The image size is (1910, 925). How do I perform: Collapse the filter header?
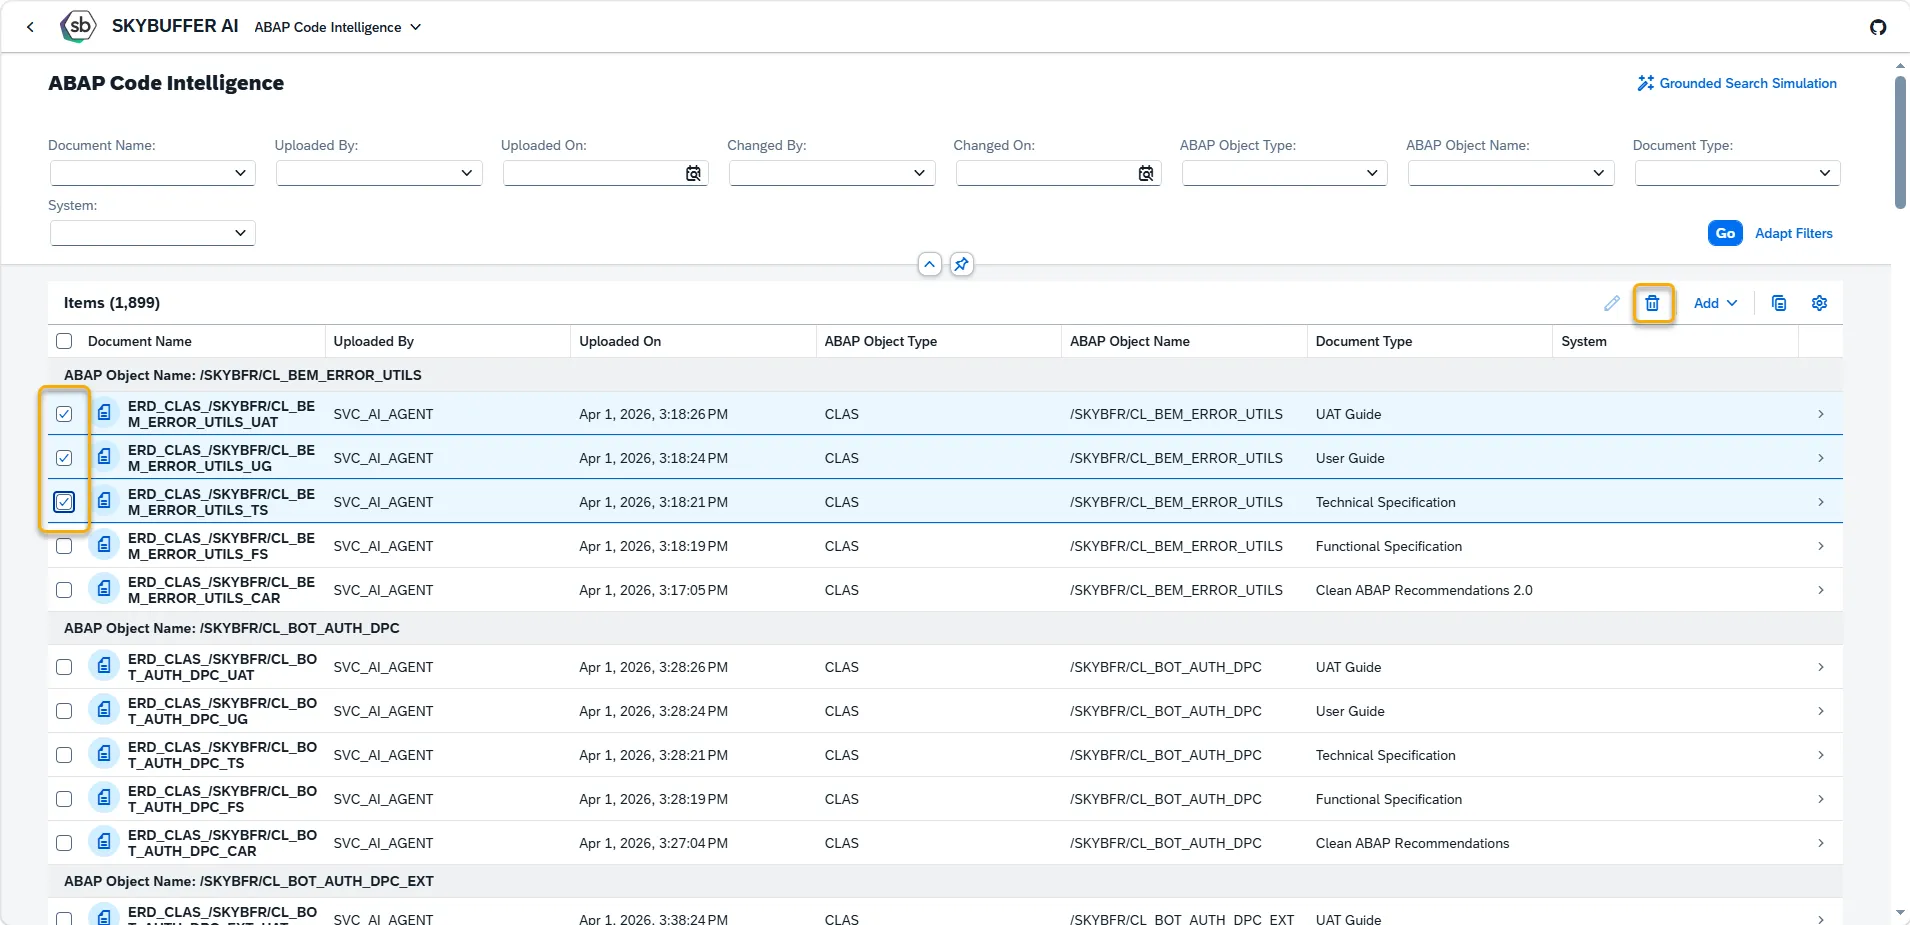coord(930,264)
